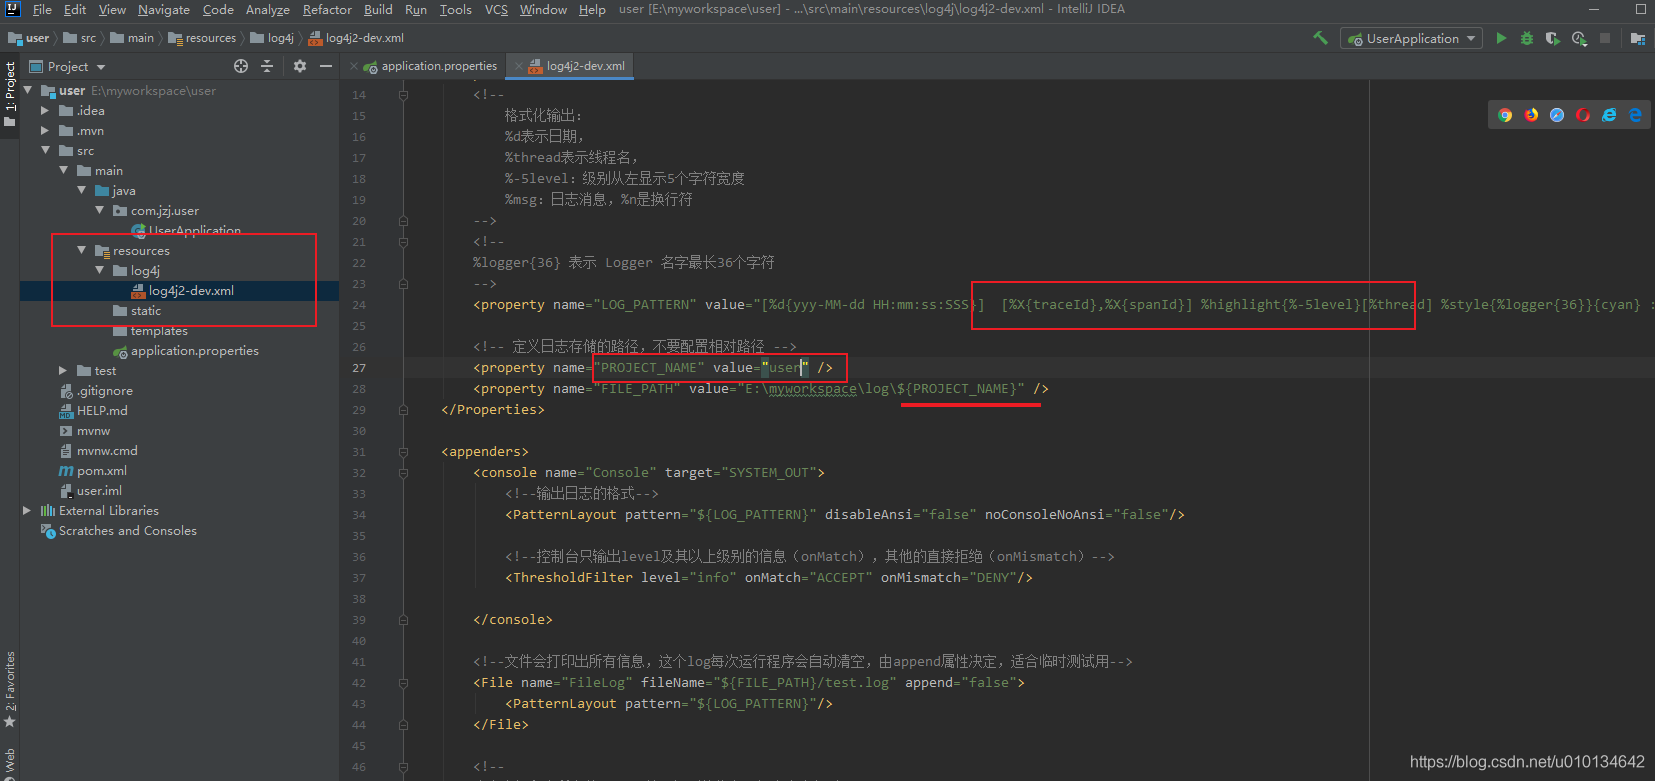
Task: Open file preview in Internet Explorer
Action: (1609, 115)
